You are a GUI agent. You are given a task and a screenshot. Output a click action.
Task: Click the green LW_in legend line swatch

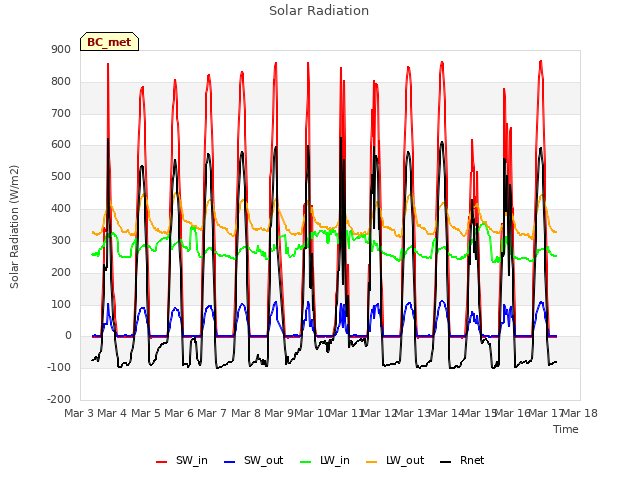click(x=306, y=462)
